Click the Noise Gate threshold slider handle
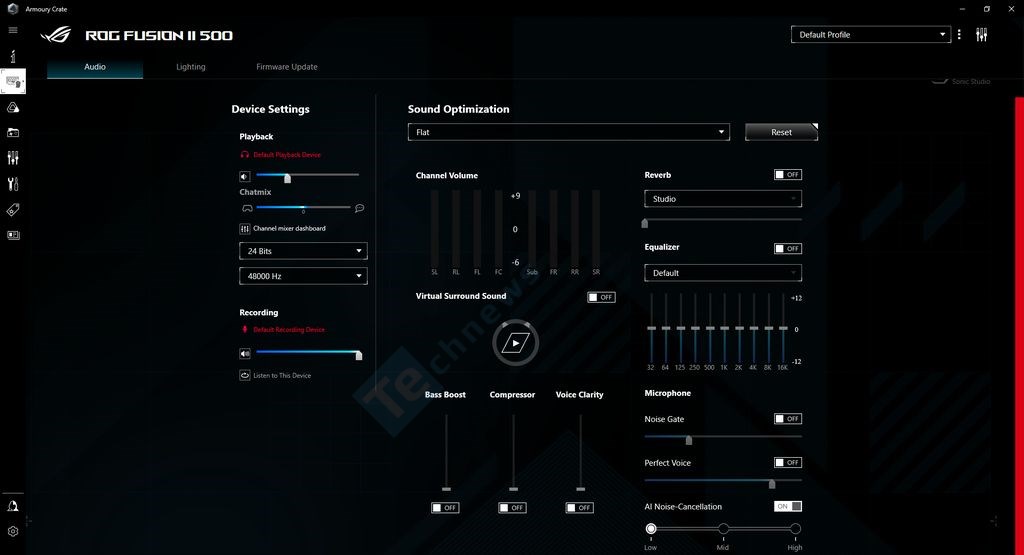The image size is (1024, 555). pos(688,440)
